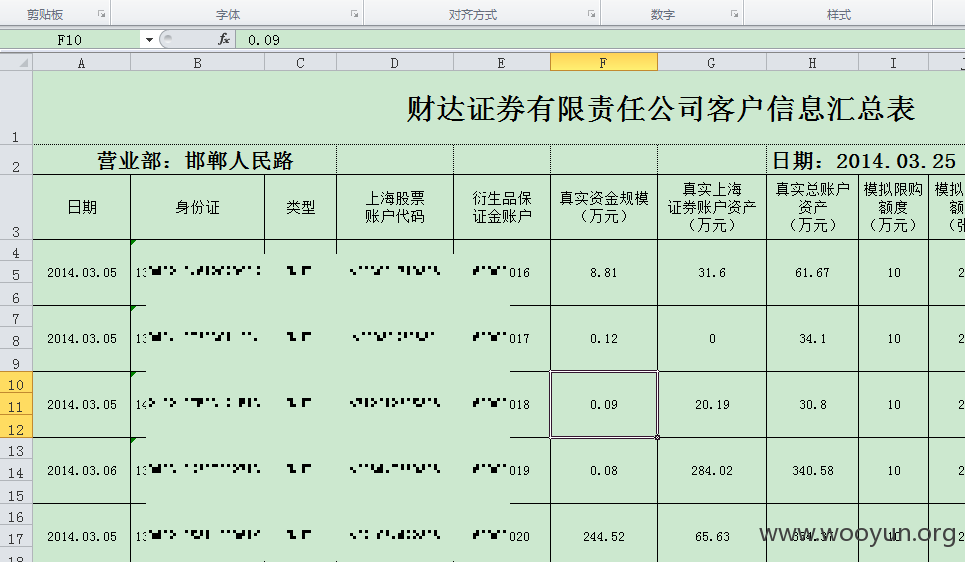Open the Alignment group dialog launcher
This screenshot has width=965, height=562.
591,14
